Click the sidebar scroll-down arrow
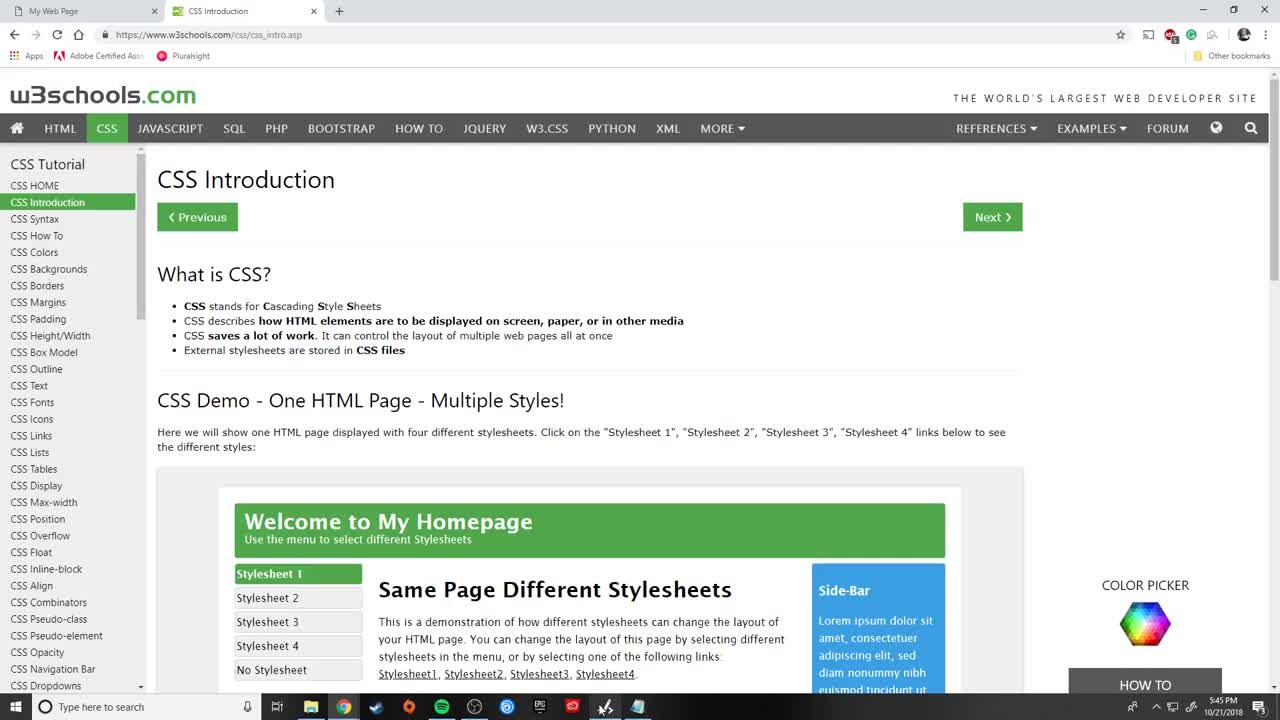This screenshot has height=720, width=1280. (x=141, y=687)
